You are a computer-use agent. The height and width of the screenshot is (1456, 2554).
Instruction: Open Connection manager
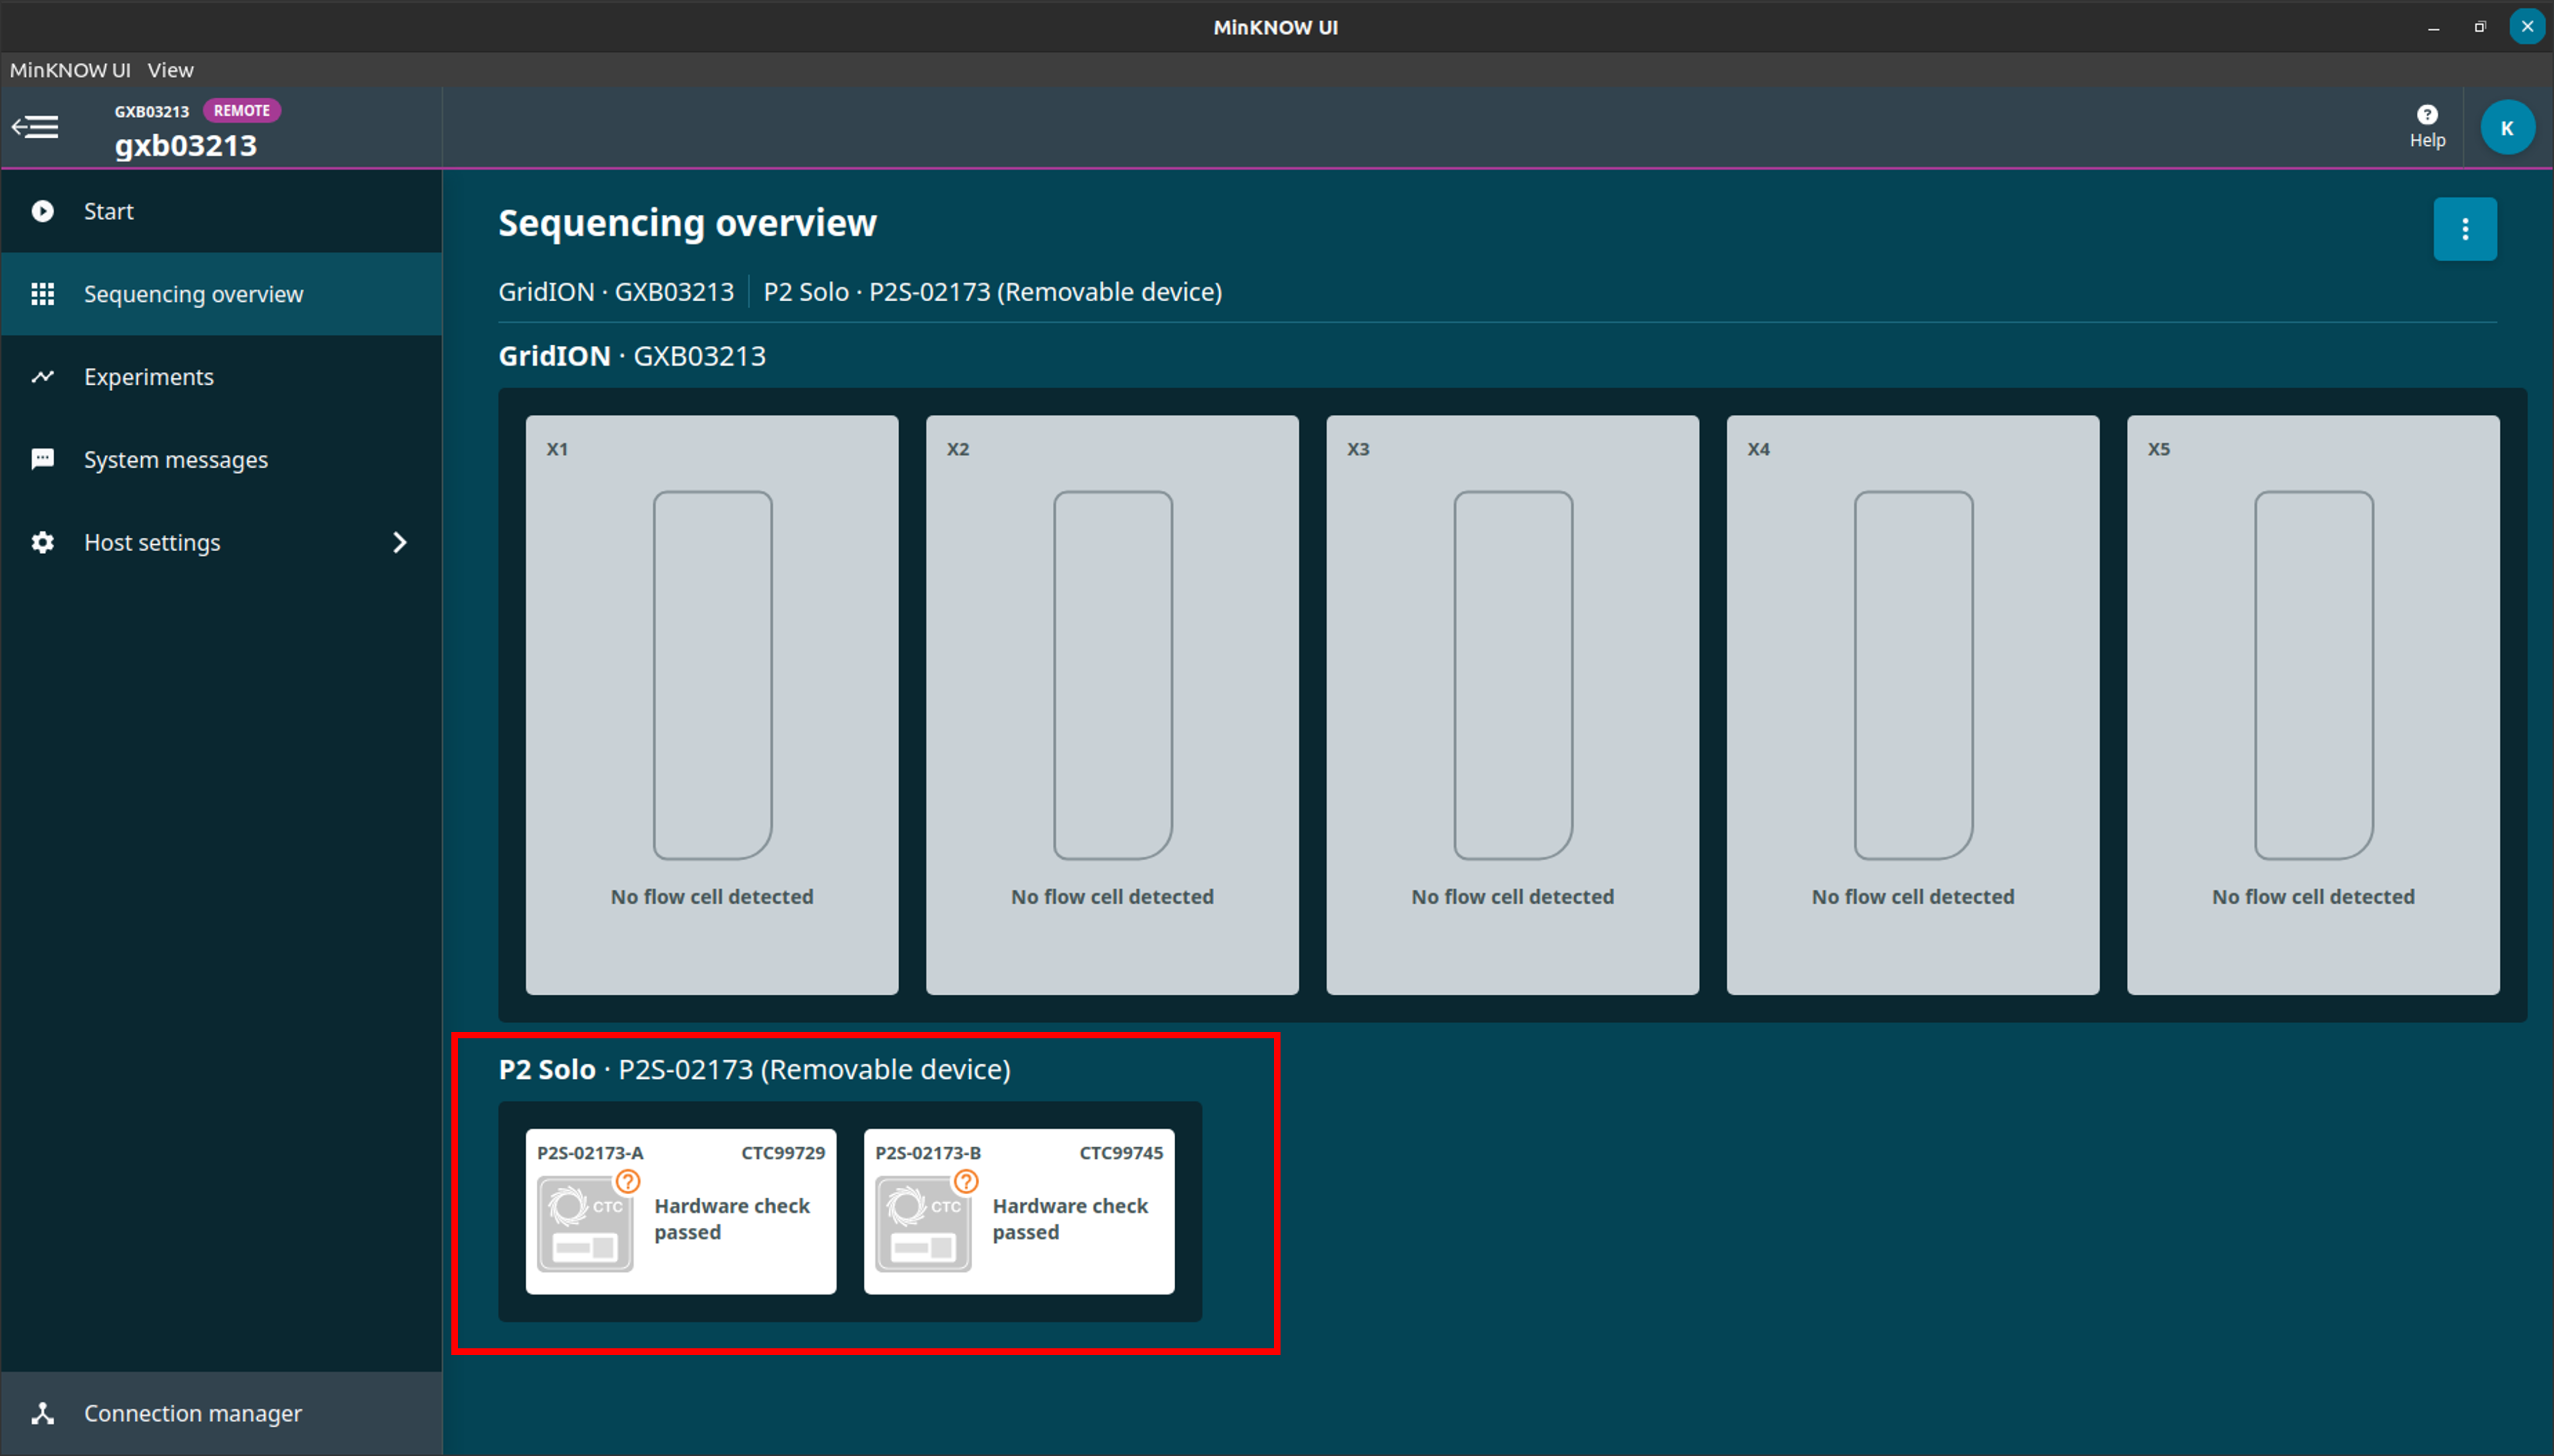pyautogui.click(x=222, y=1413)
